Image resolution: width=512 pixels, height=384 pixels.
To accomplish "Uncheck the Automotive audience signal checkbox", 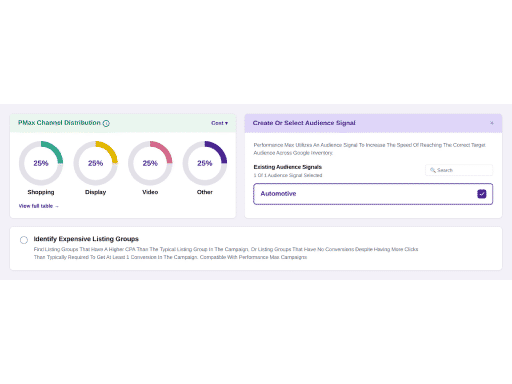I will tap(482, 194).
